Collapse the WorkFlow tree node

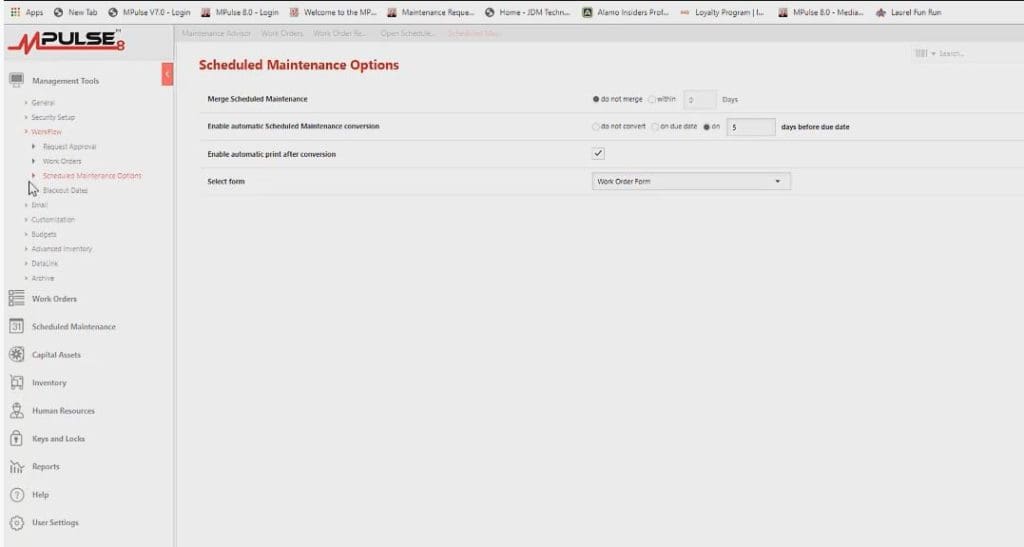click(26, 132)
